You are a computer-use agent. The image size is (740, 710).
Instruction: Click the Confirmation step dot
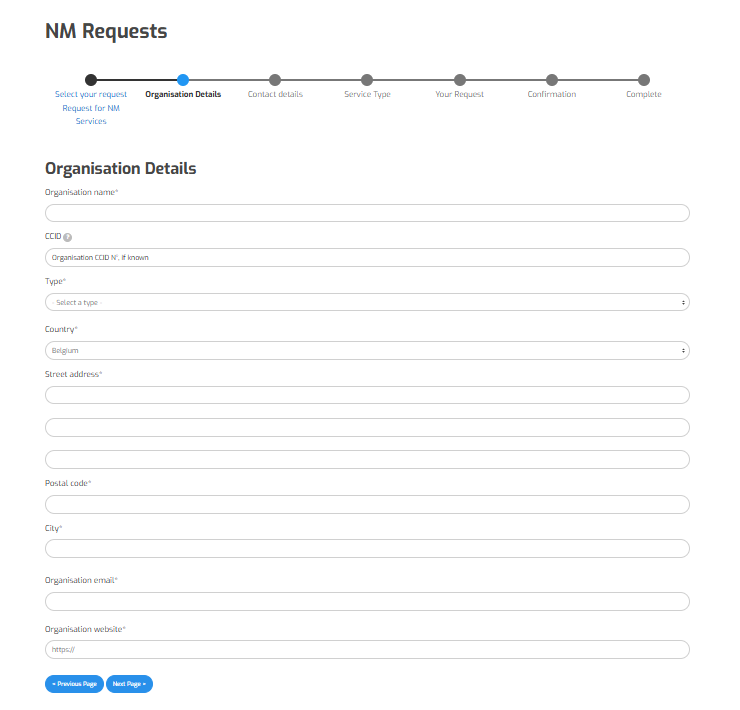tap(552, 80)
